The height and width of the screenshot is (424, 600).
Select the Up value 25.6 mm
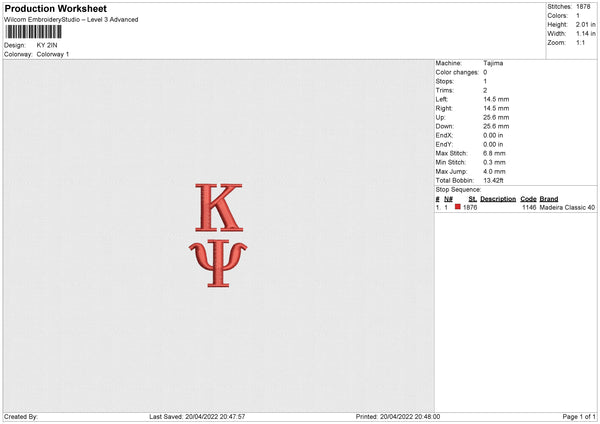(496, 117)
